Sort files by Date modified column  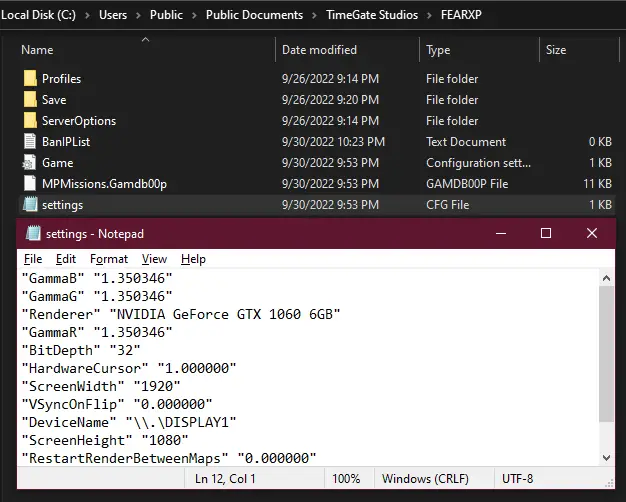pos(319,50)
